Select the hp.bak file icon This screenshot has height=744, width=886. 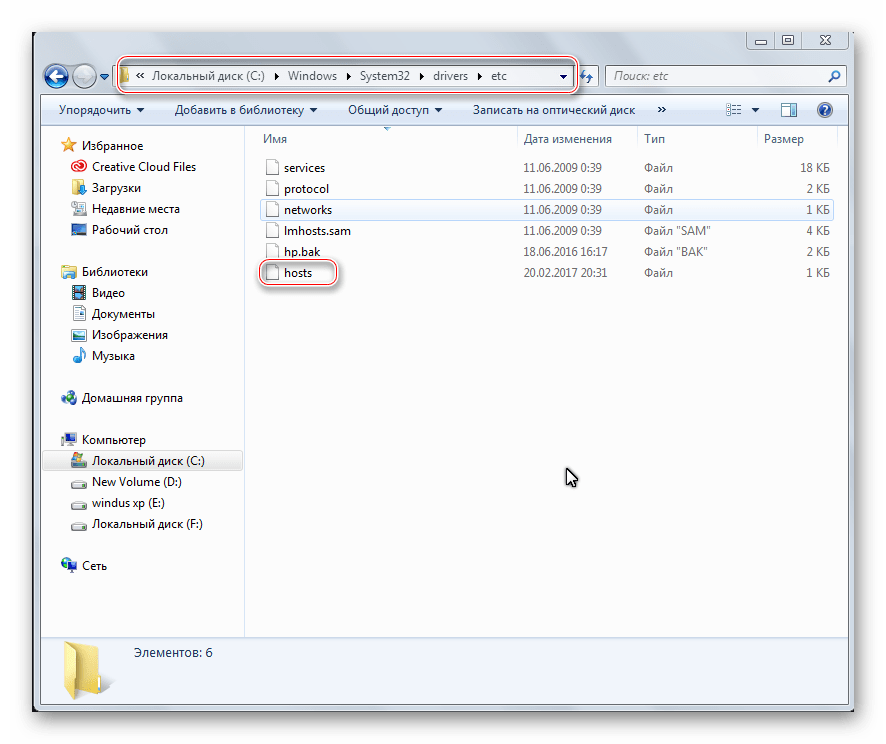pos(272,251)
